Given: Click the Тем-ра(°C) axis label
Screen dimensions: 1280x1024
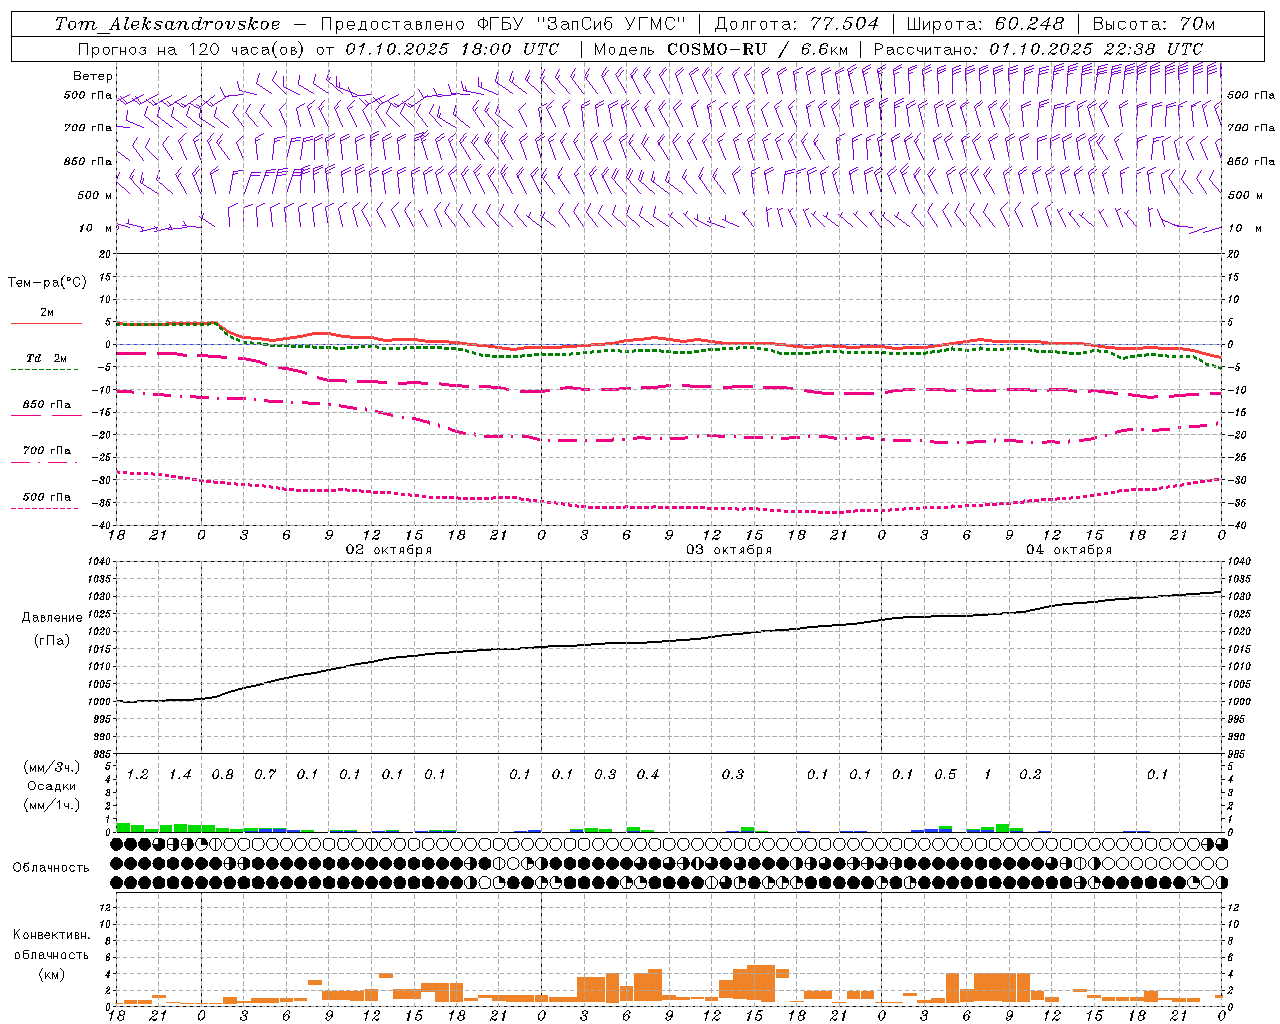Looking at the screenshot, I should click(x=47, y=283).
